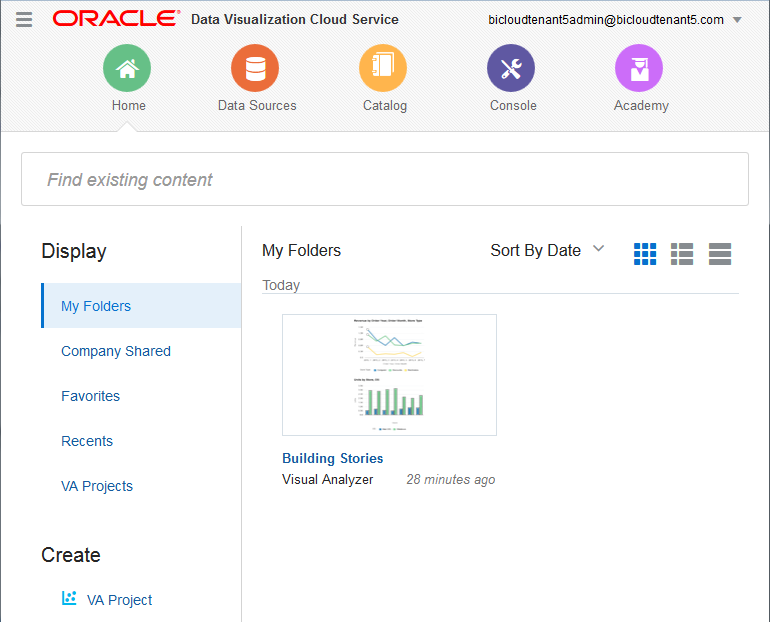The width and height of the screenshot is (770, 622).
Task: Switch to grid thumbnail view
Action: (645, 254)
